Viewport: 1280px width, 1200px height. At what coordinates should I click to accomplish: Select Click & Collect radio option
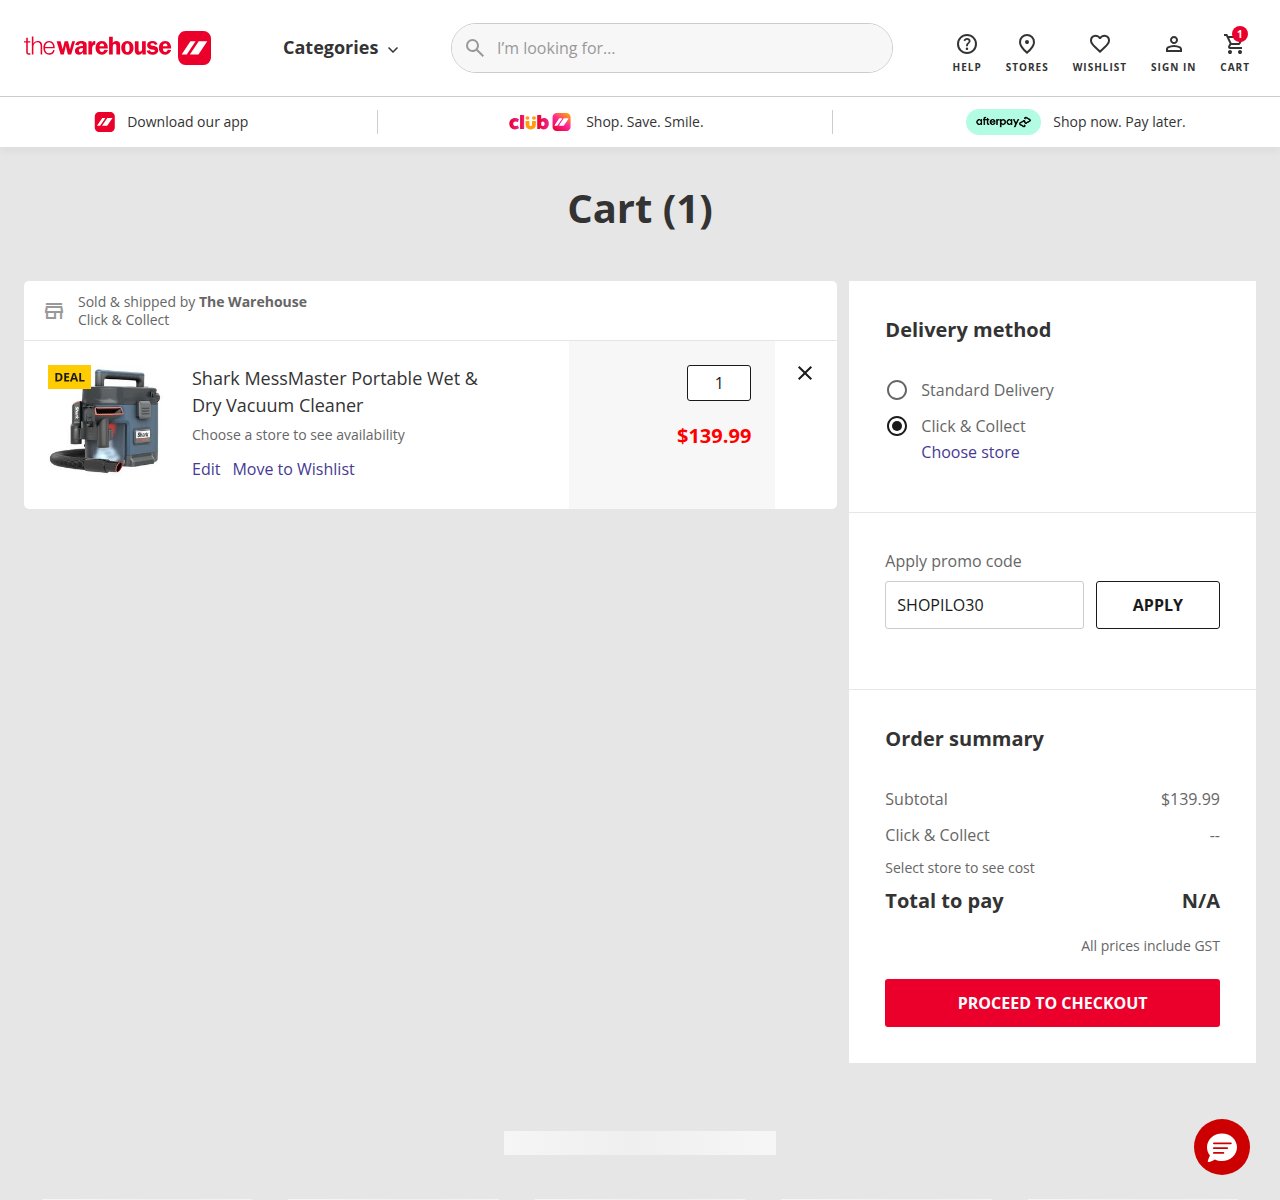(897, 426)
